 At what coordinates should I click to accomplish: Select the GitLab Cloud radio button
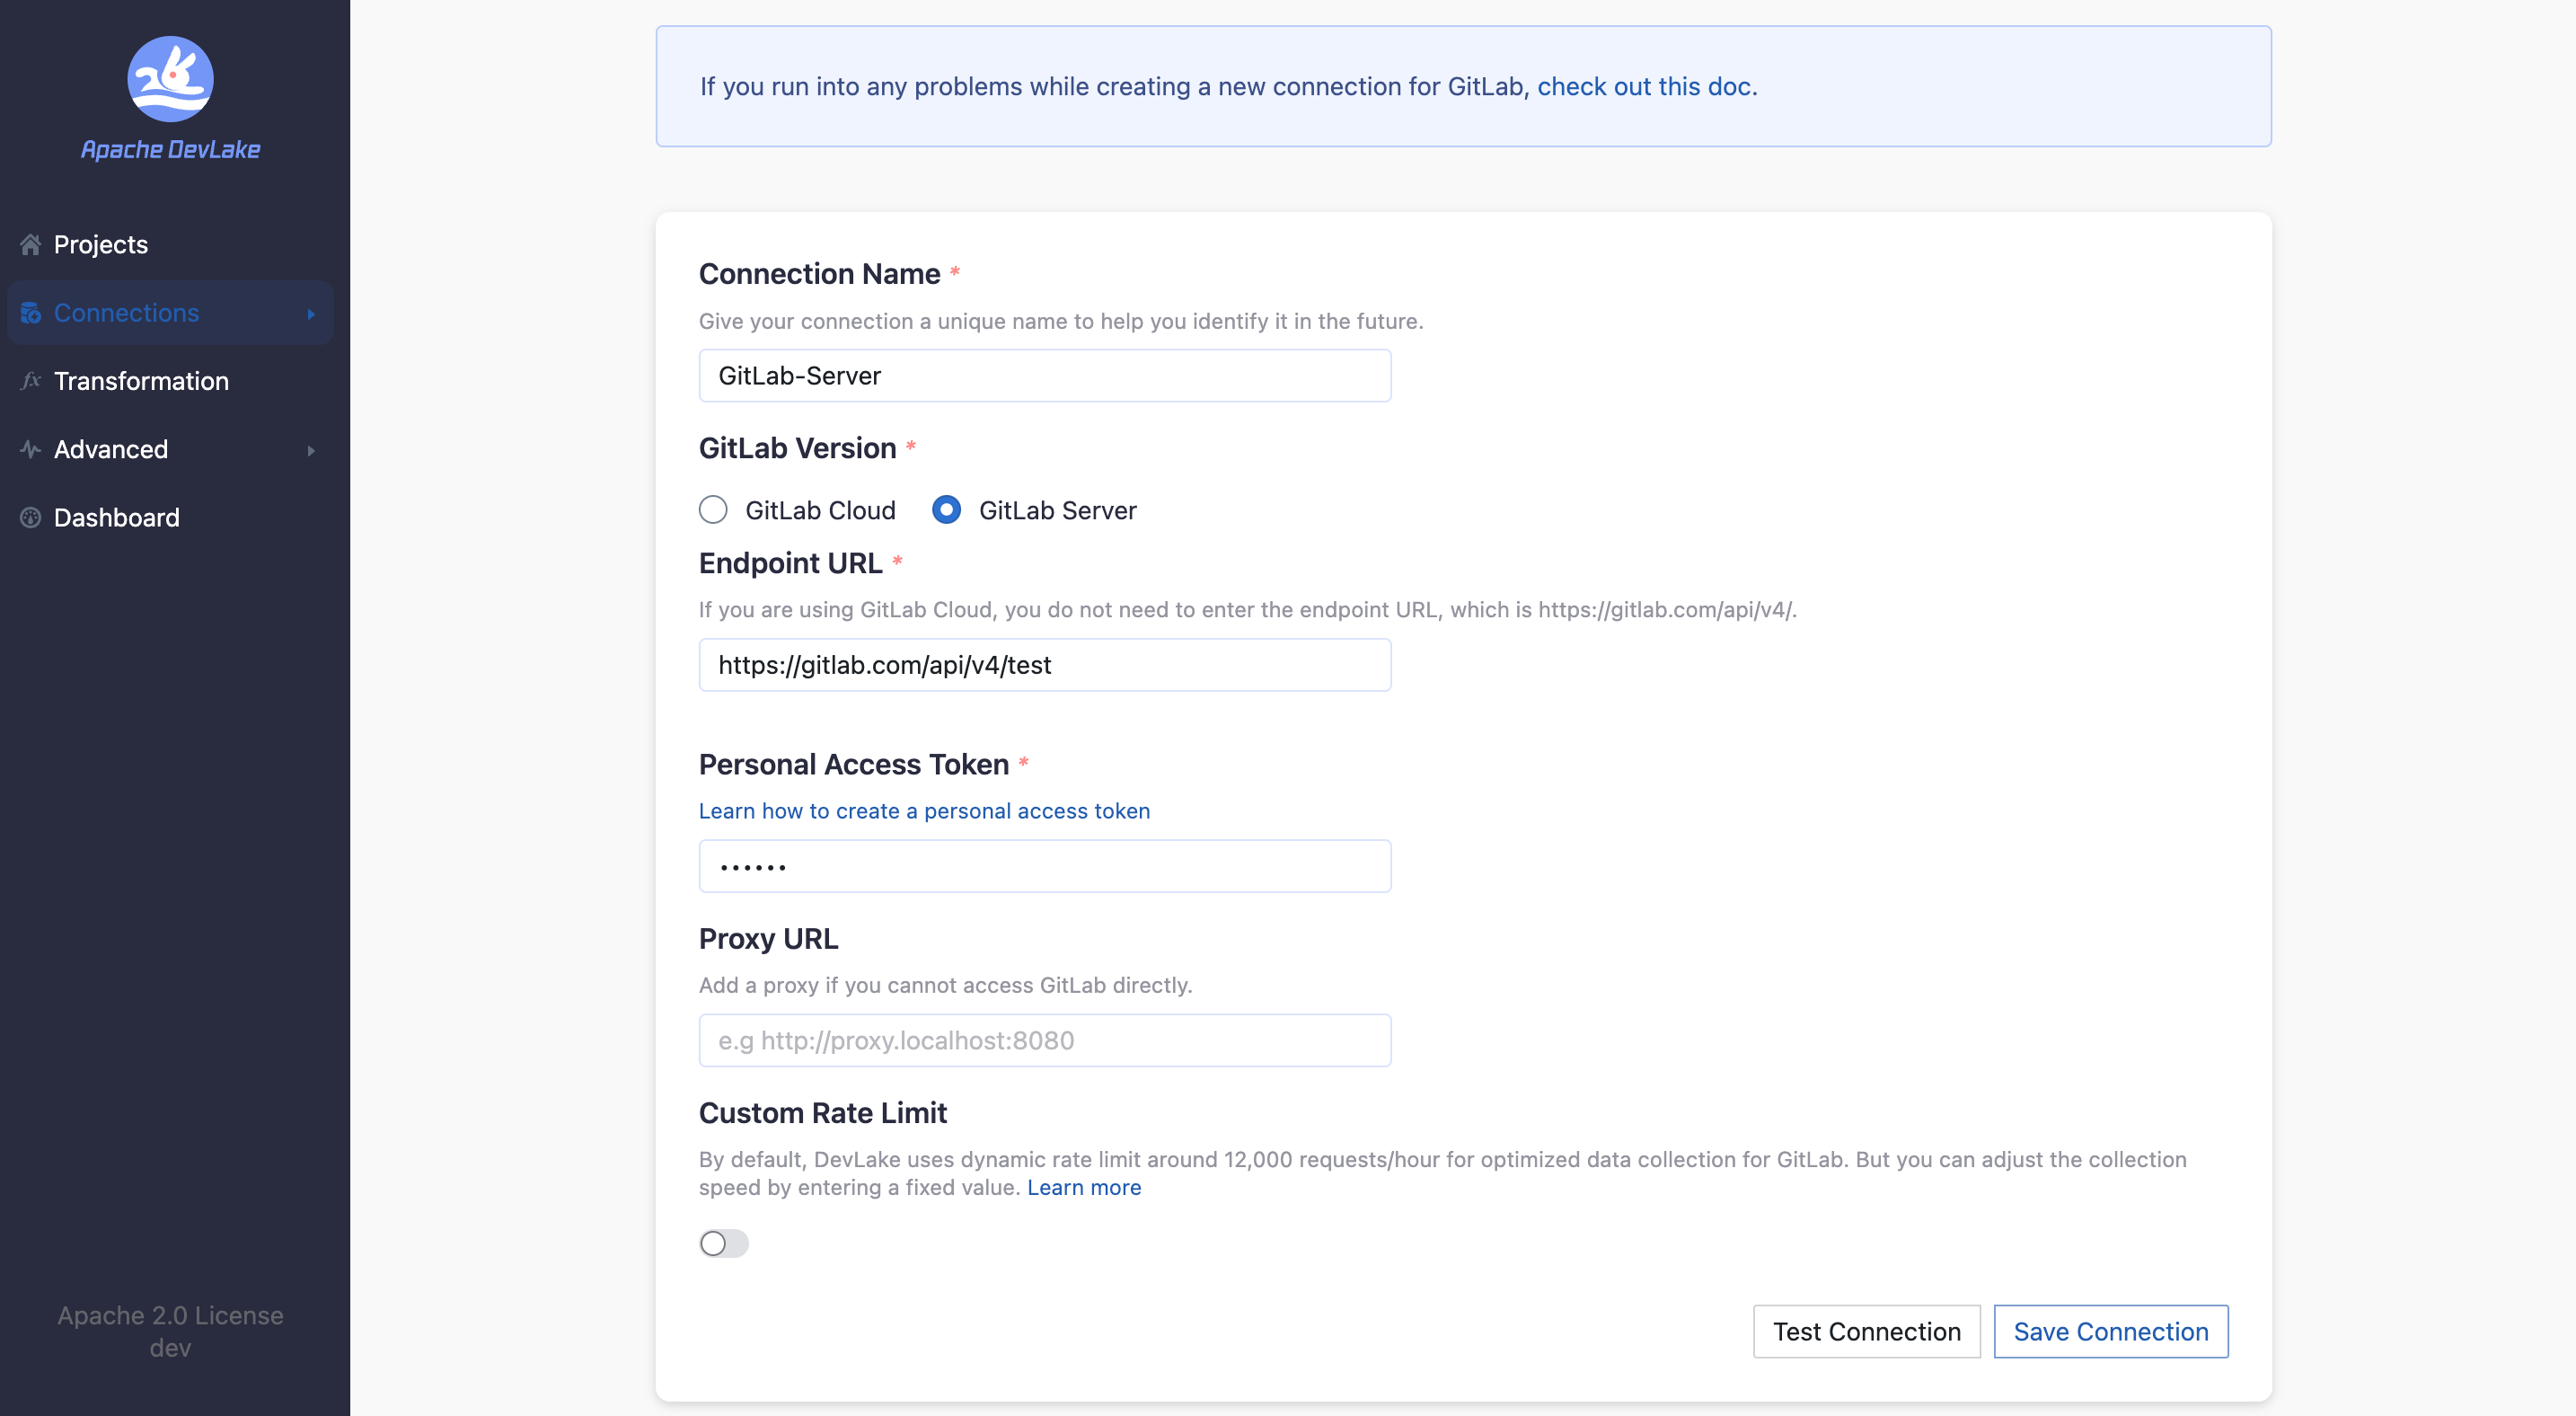[x=713, y=510]
